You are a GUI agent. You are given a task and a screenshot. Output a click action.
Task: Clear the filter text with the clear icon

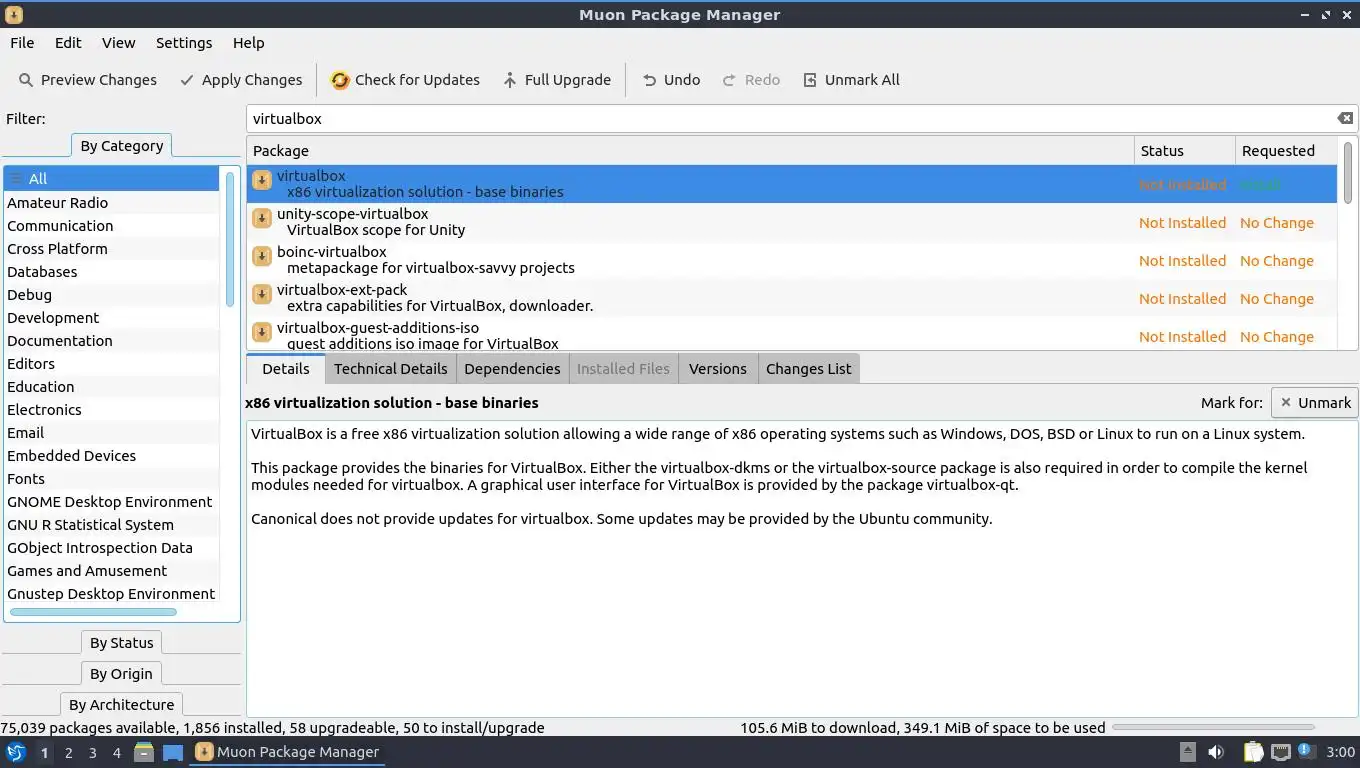click(x=1345, y=118)
